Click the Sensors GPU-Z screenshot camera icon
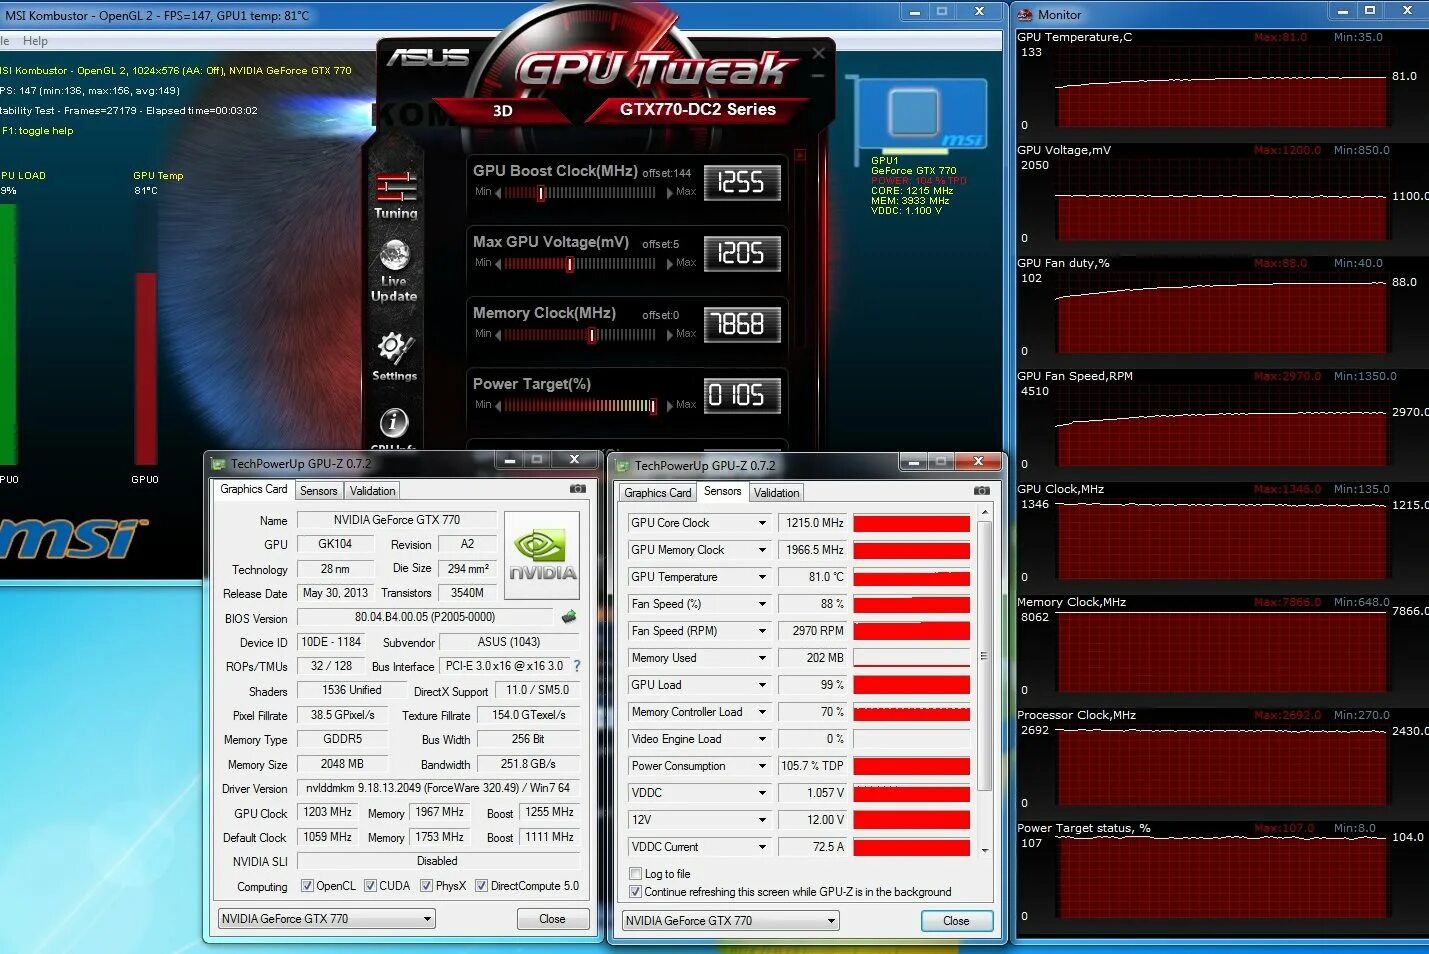This screenshot has height=954, width=1429. [x=982, y=491]
